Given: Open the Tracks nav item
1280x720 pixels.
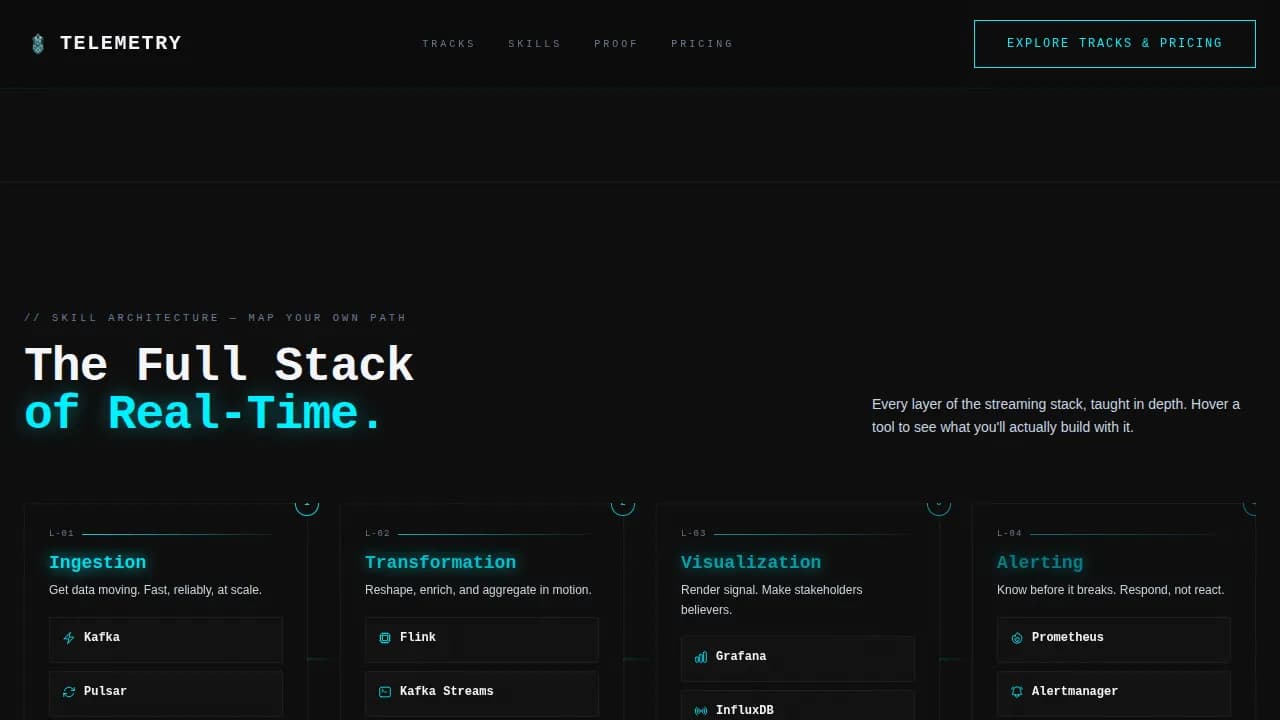Looking at the screenshot, I should pos(449,44).
